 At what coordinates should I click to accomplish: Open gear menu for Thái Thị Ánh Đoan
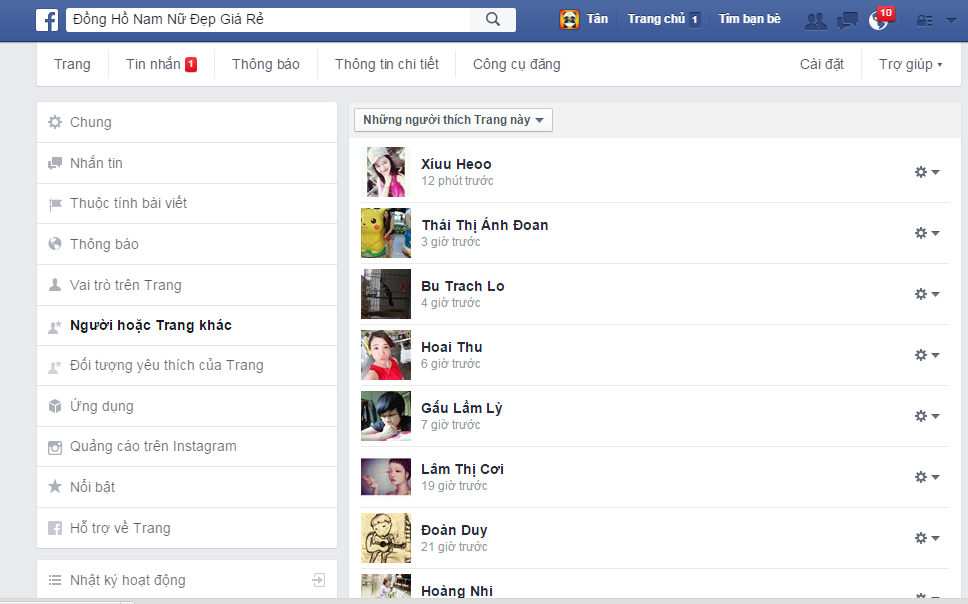(927, 233)
